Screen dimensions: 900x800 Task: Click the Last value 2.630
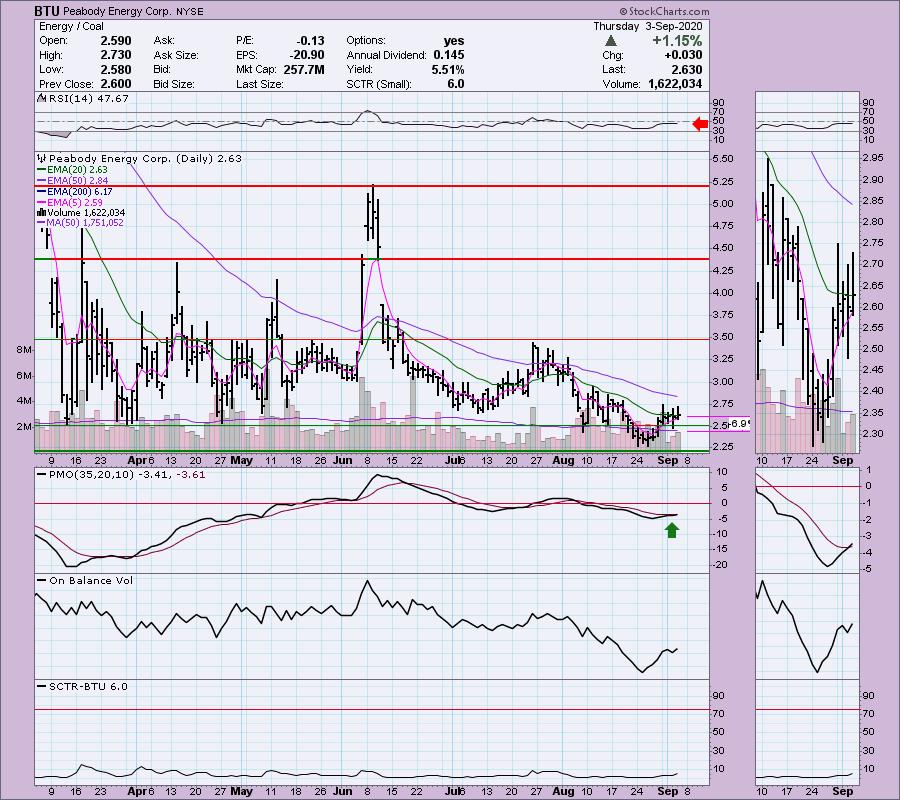(x=687, y=69)
